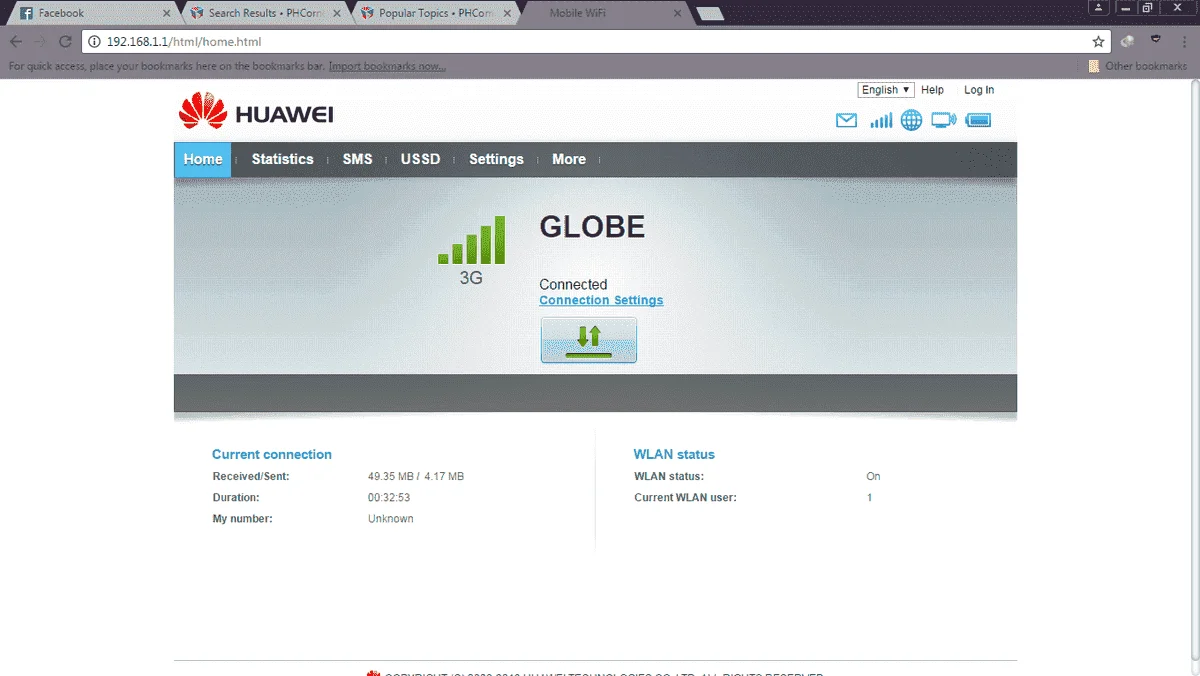Open the More menu
Screen dimensions: 1200x676
tap(569, 159)
